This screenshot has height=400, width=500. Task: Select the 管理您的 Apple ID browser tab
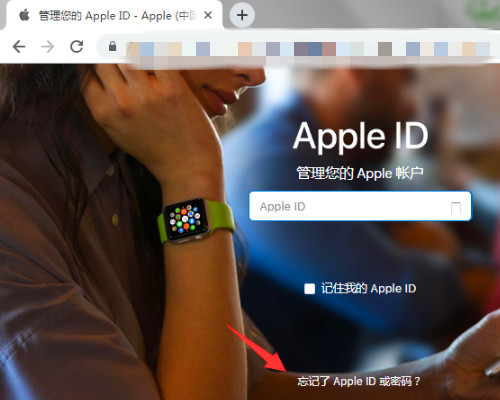112,15
